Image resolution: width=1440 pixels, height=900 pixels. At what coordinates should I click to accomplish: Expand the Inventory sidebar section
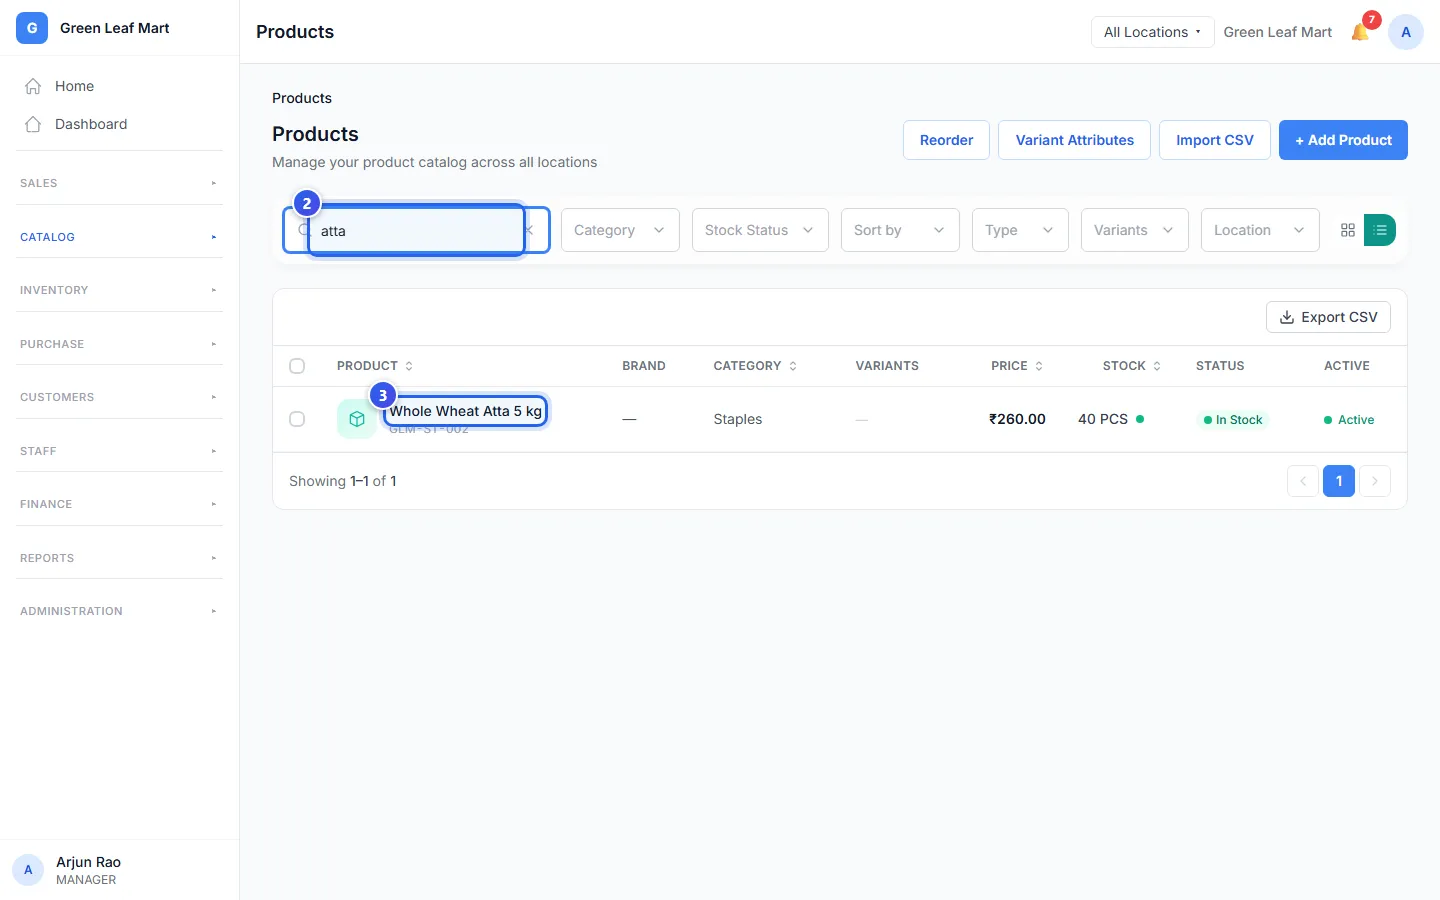tap(120, 290)
